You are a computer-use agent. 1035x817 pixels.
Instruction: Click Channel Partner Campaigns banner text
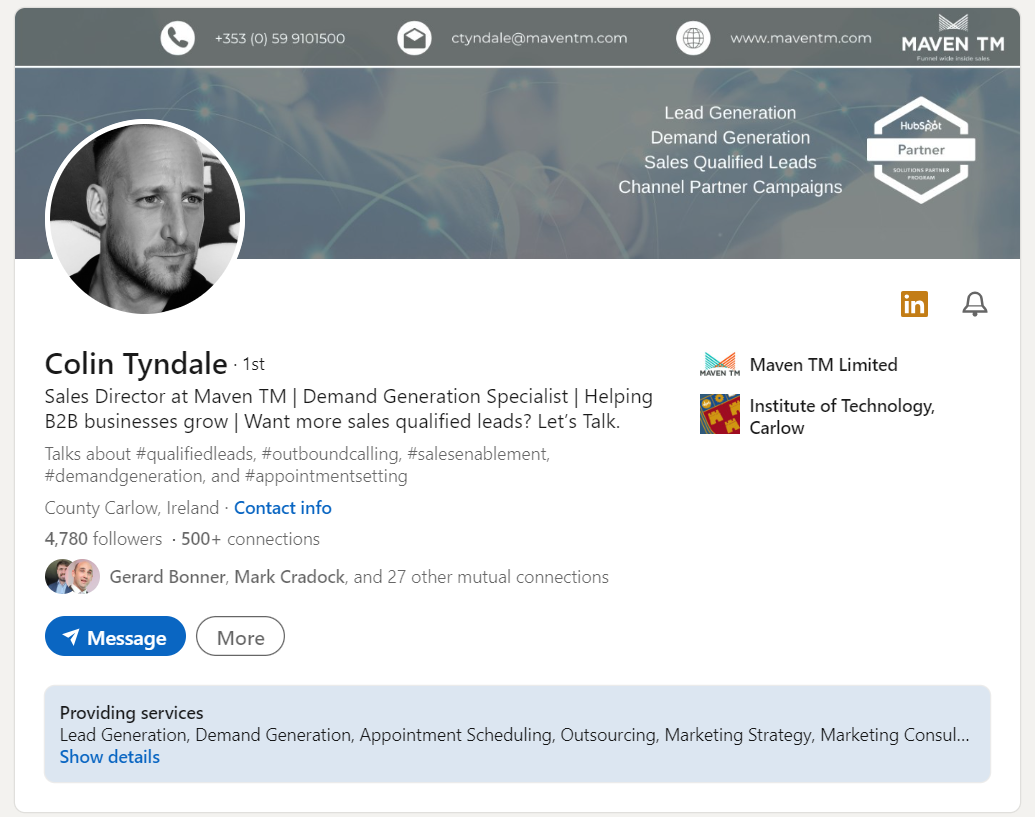pyautogui.click(x=730, y=187)
